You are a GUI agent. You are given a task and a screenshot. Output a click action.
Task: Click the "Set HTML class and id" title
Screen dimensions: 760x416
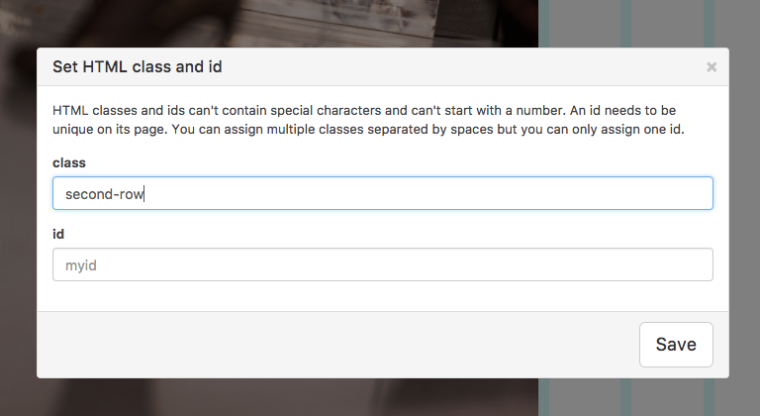point(137,68)
